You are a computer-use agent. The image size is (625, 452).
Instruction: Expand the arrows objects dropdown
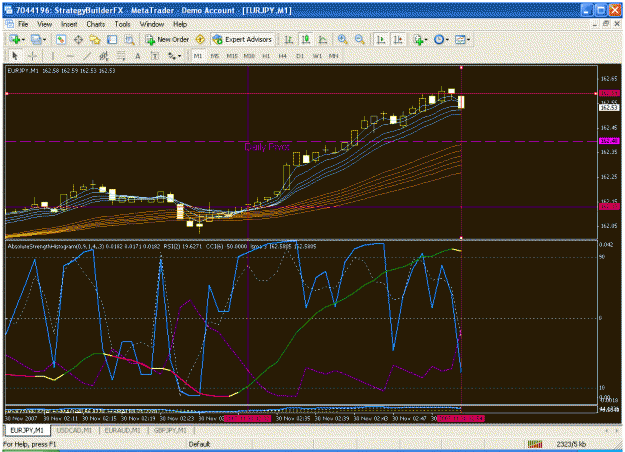tap(179, 56)
